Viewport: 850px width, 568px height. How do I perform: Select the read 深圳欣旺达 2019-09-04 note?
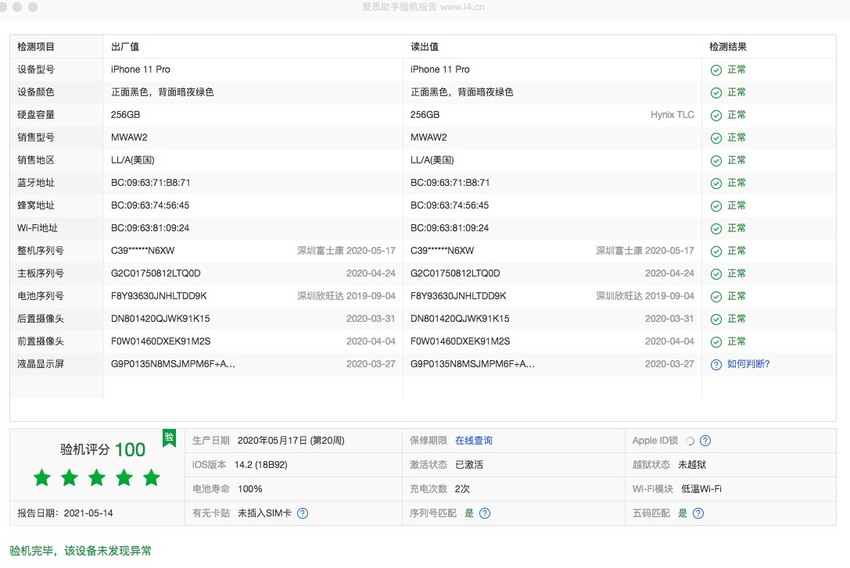click(x=645, y=296)
